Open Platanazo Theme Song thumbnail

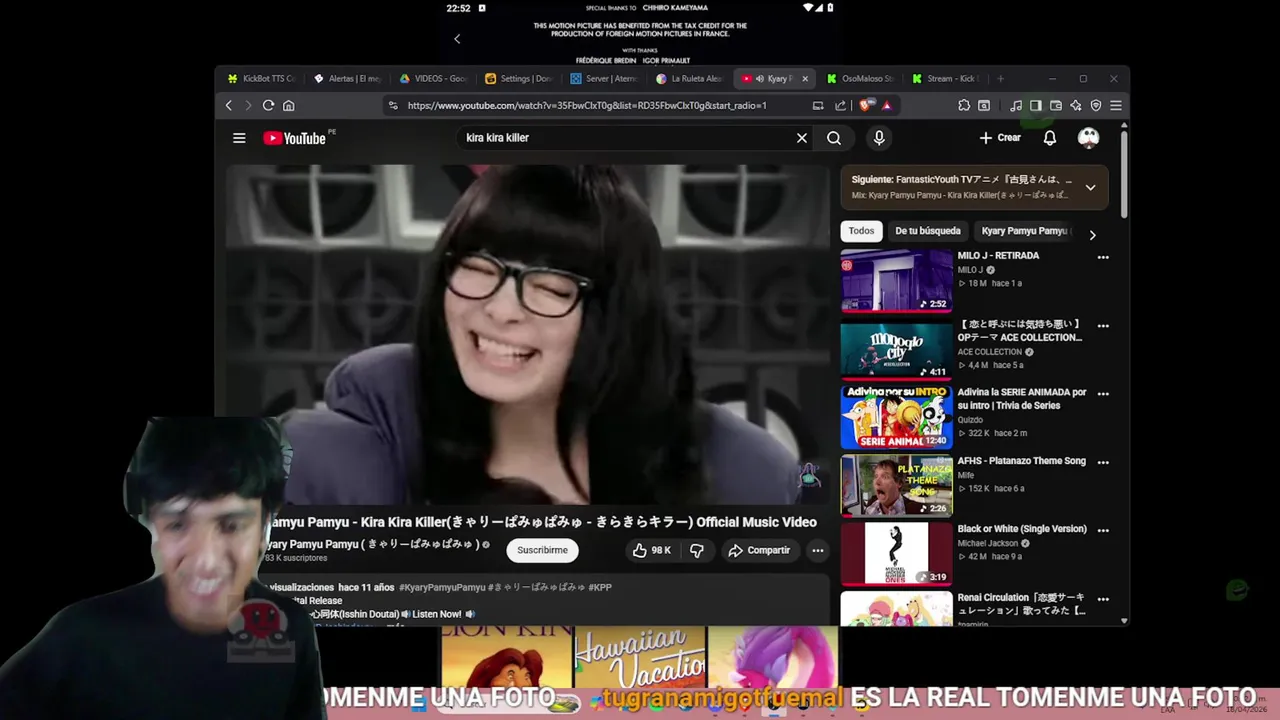896,486
